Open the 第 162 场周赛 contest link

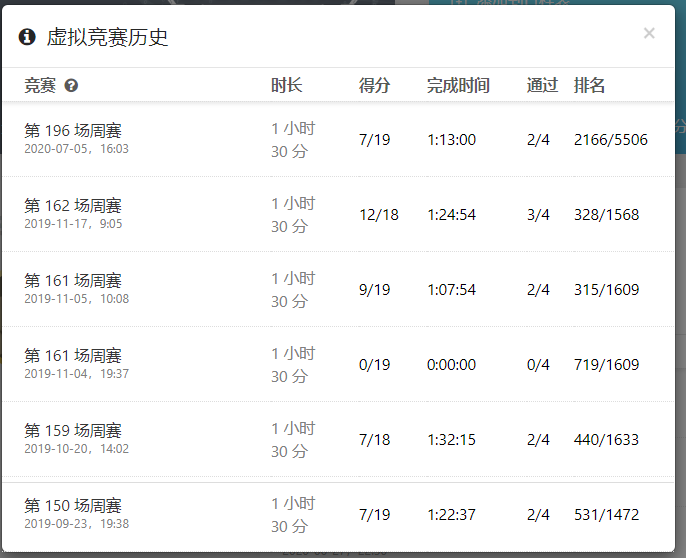(73, 206)
